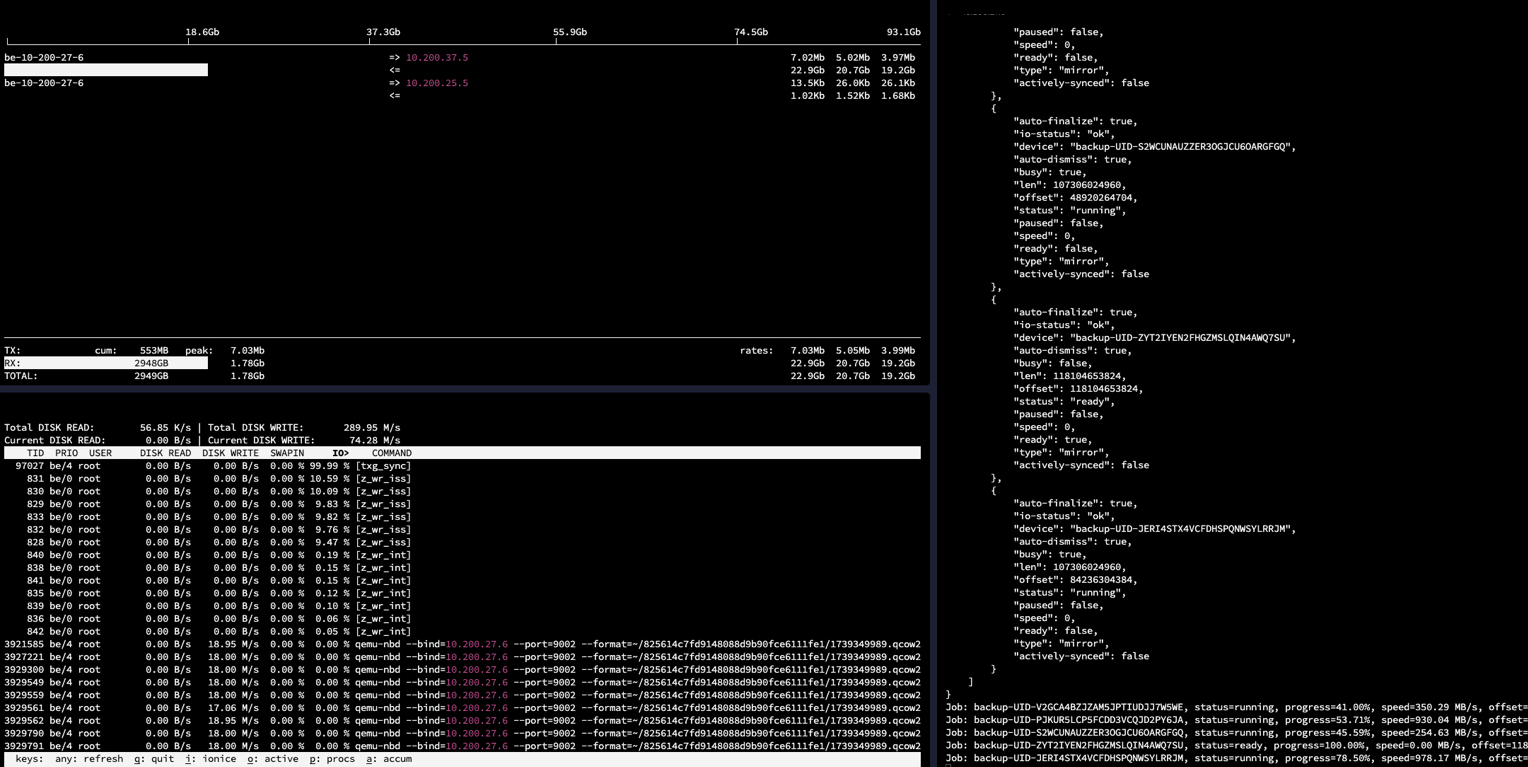Click the Total DISK WRITE summary value
Viewport: 1528px width, 767px height.
372,428
